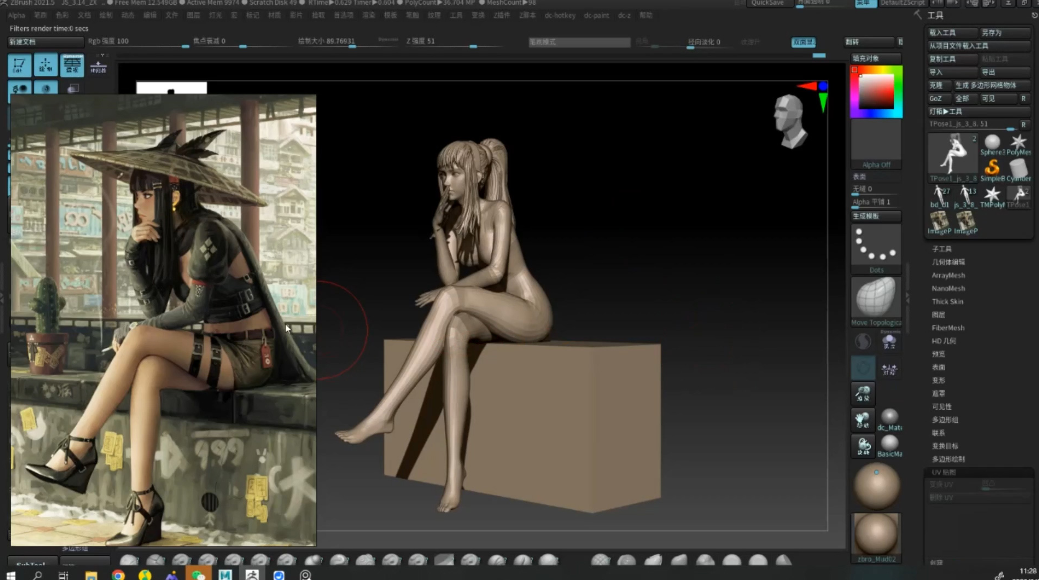1039x580 pixels.
Task: Open the dc-paint menu
Action: pyautogui.click(x=596, y=15)
